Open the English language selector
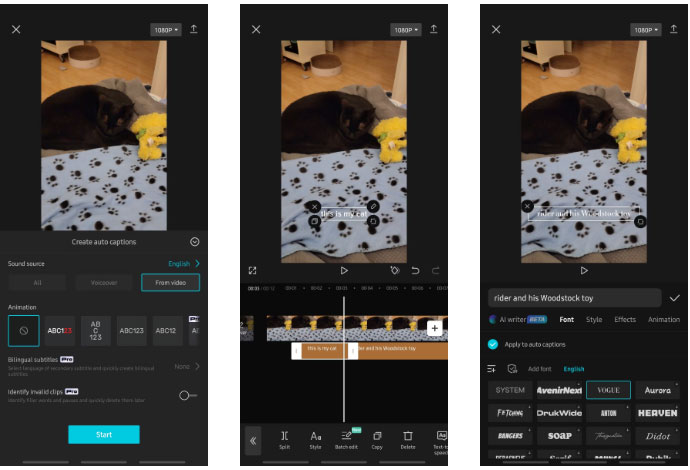The height and width of the screenshot is (470, 690). 183,263
